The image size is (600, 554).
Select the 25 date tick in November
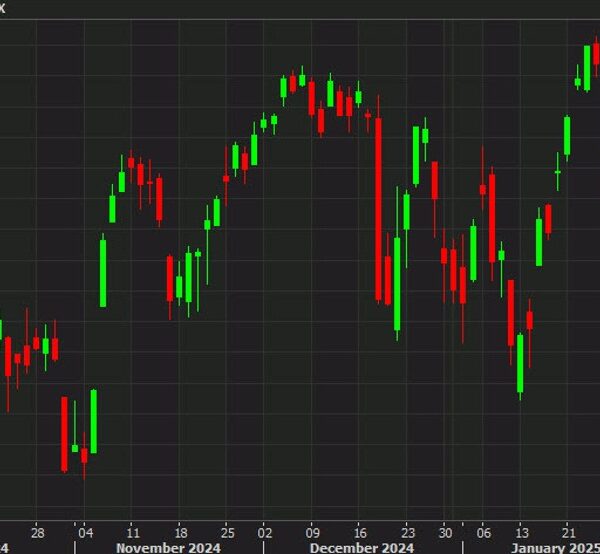pos(227,532)
